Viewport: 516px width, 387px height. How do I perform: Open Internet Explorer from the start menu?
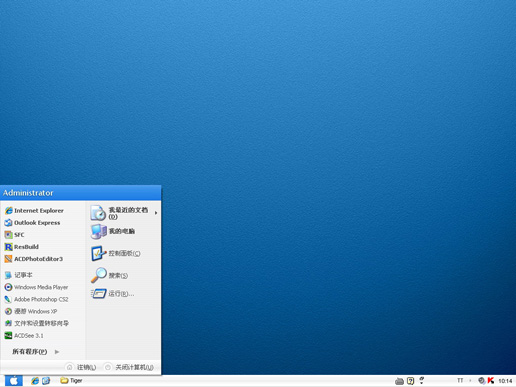34,211
